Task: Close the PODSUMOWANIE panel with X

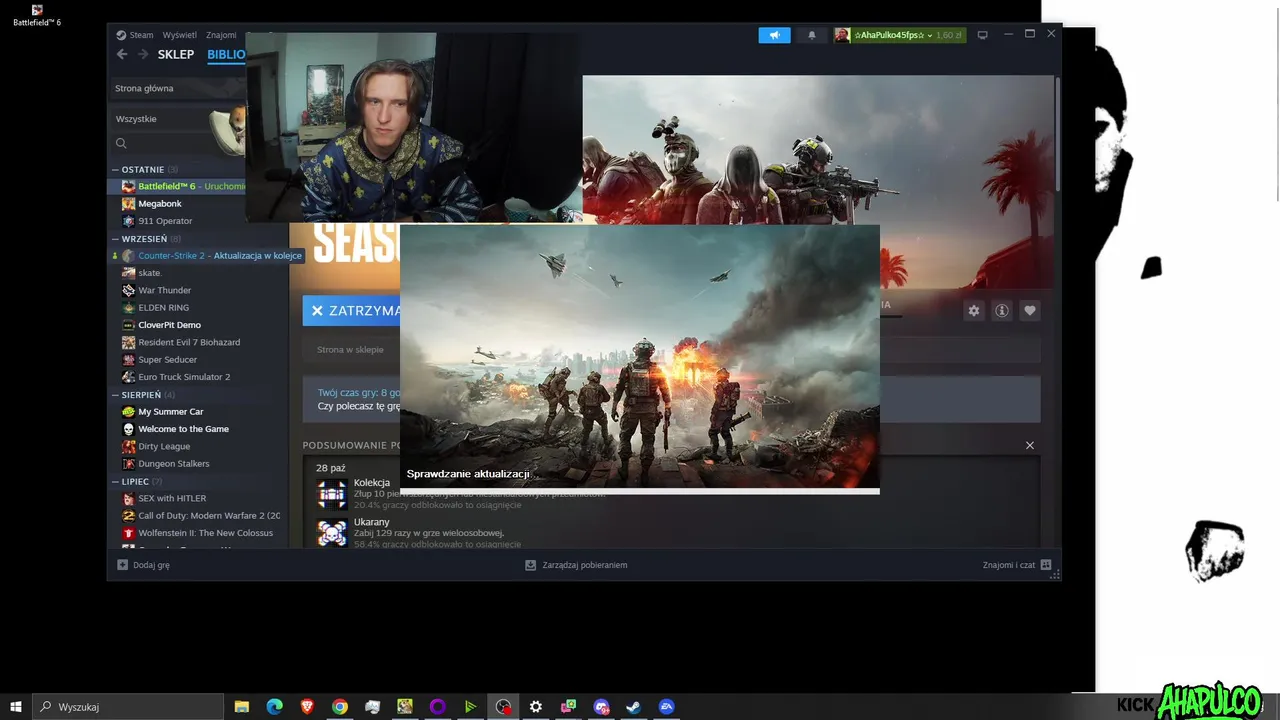Action: [x=1030, y=445]
